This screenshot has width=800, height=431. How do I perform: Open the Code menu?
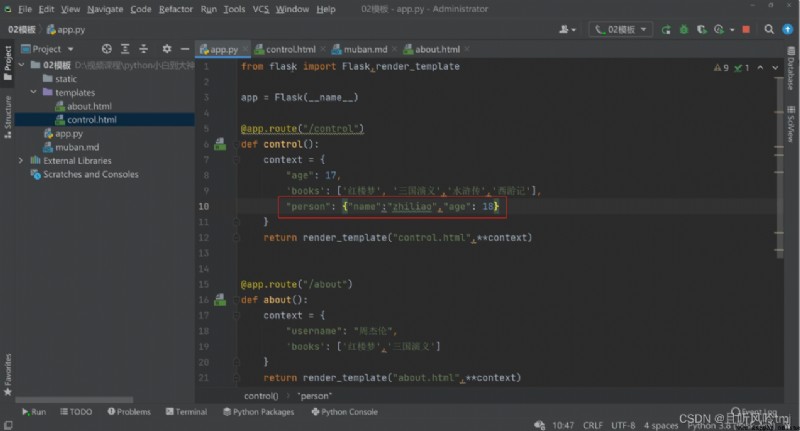tap(141, 9)
